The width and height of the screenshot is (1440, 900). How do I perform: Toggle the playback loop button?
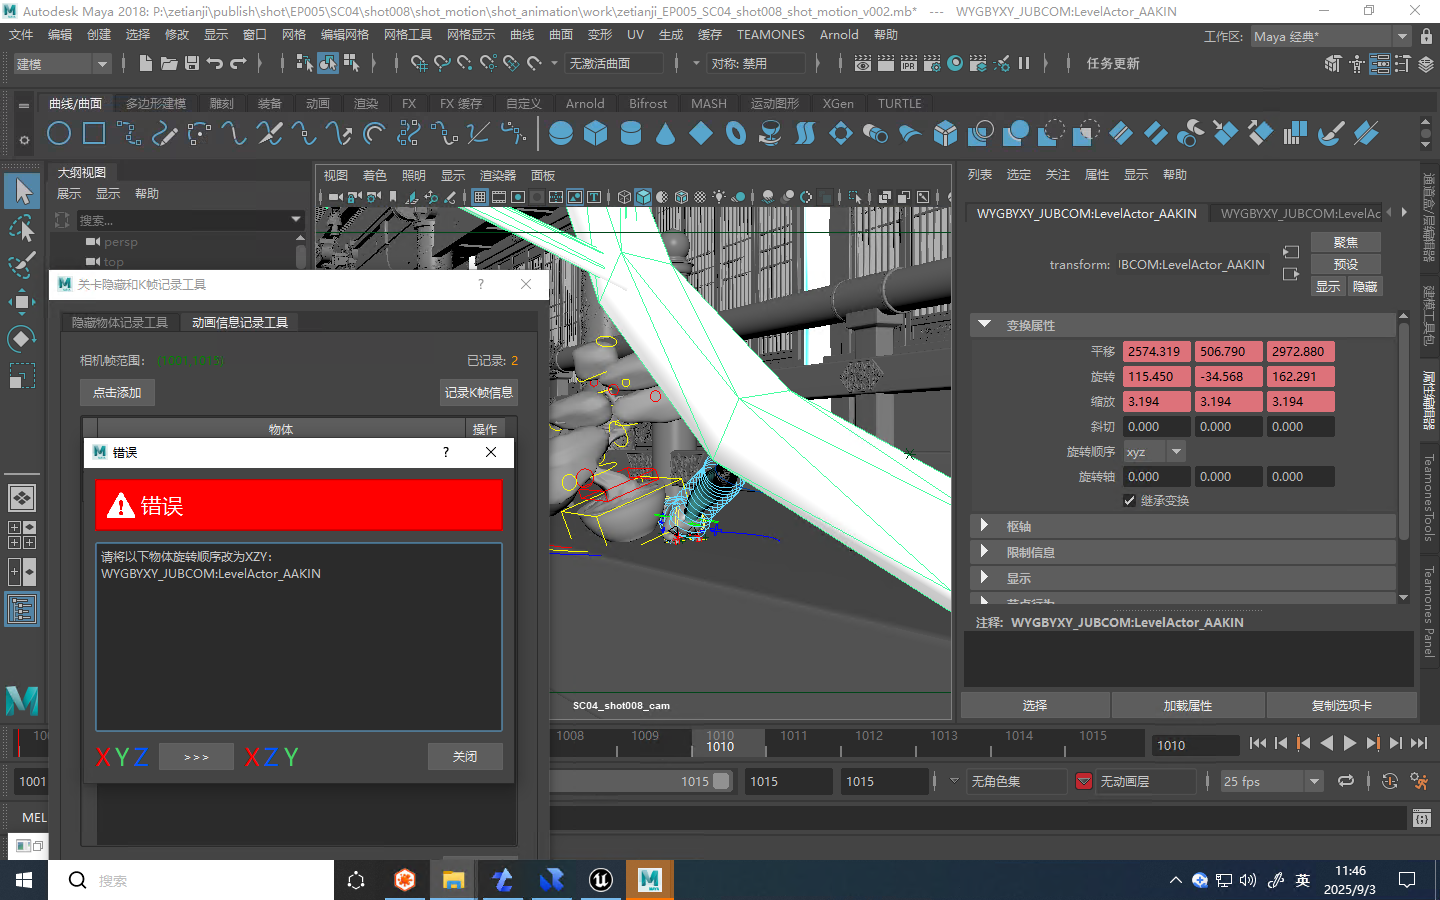pyautogui.click(x=1346, y=781)
